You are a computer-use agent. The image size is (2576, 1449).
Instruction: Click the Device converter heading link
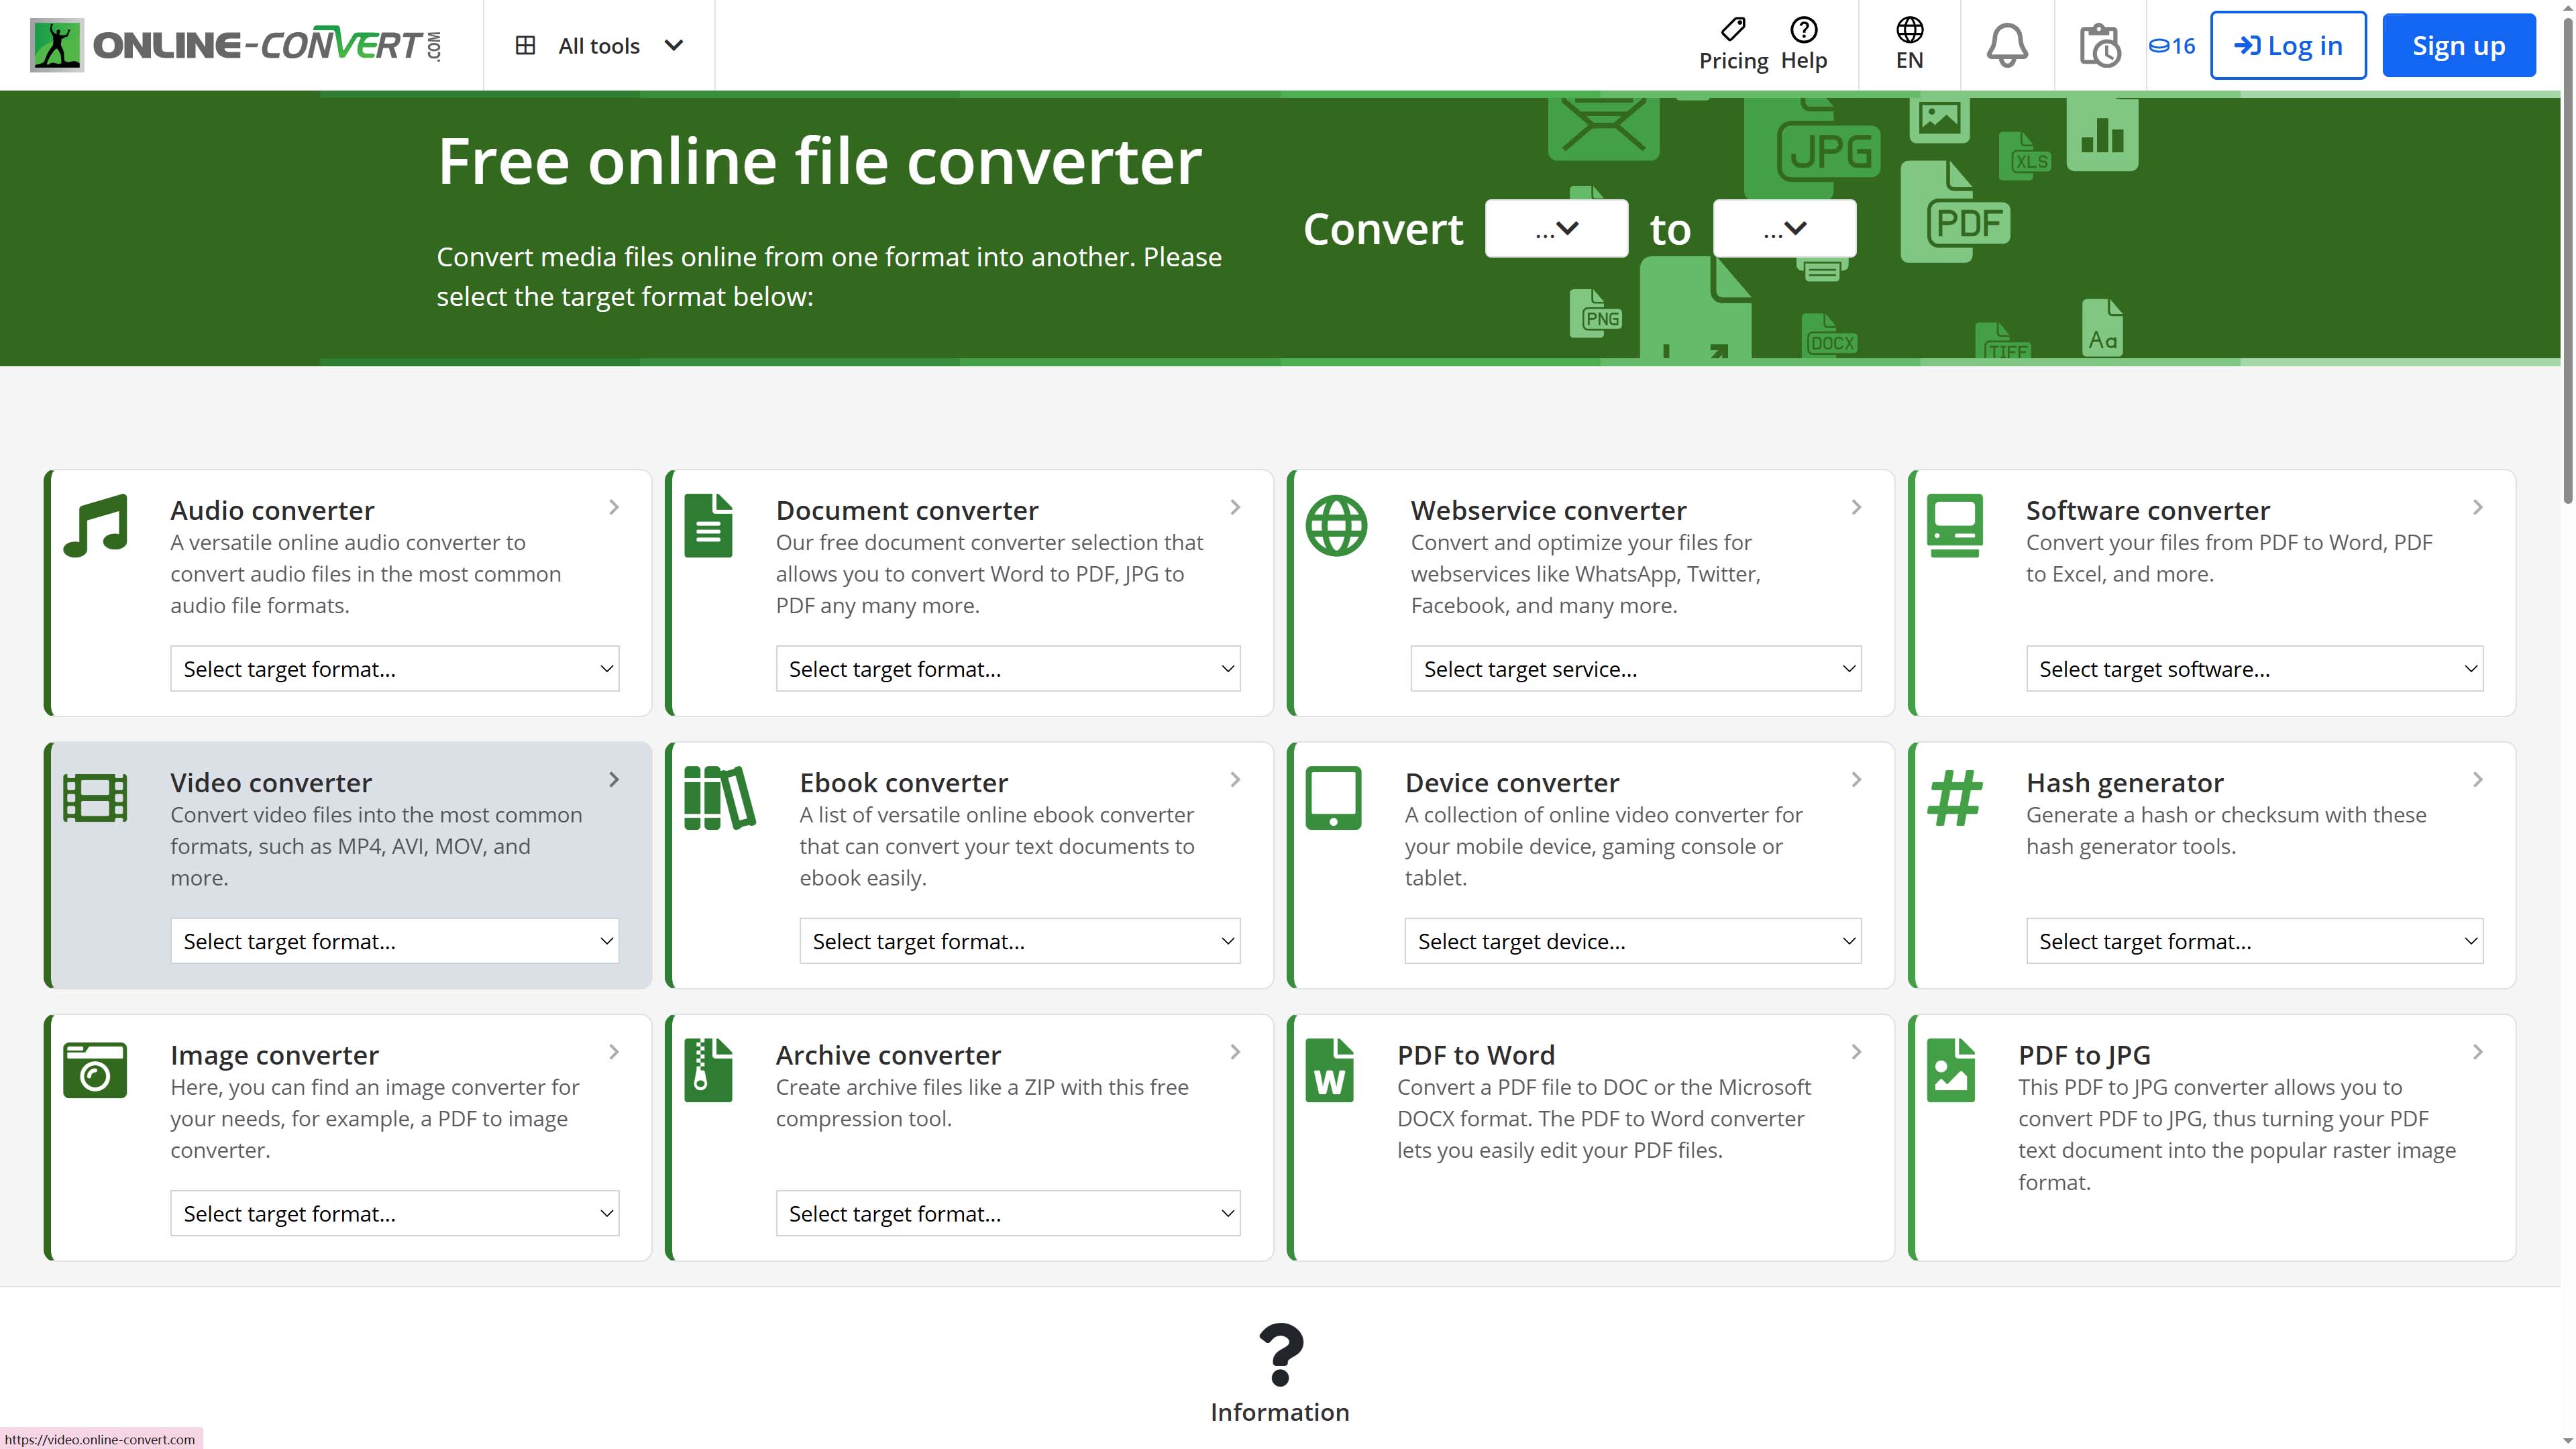click(1511, 782)
